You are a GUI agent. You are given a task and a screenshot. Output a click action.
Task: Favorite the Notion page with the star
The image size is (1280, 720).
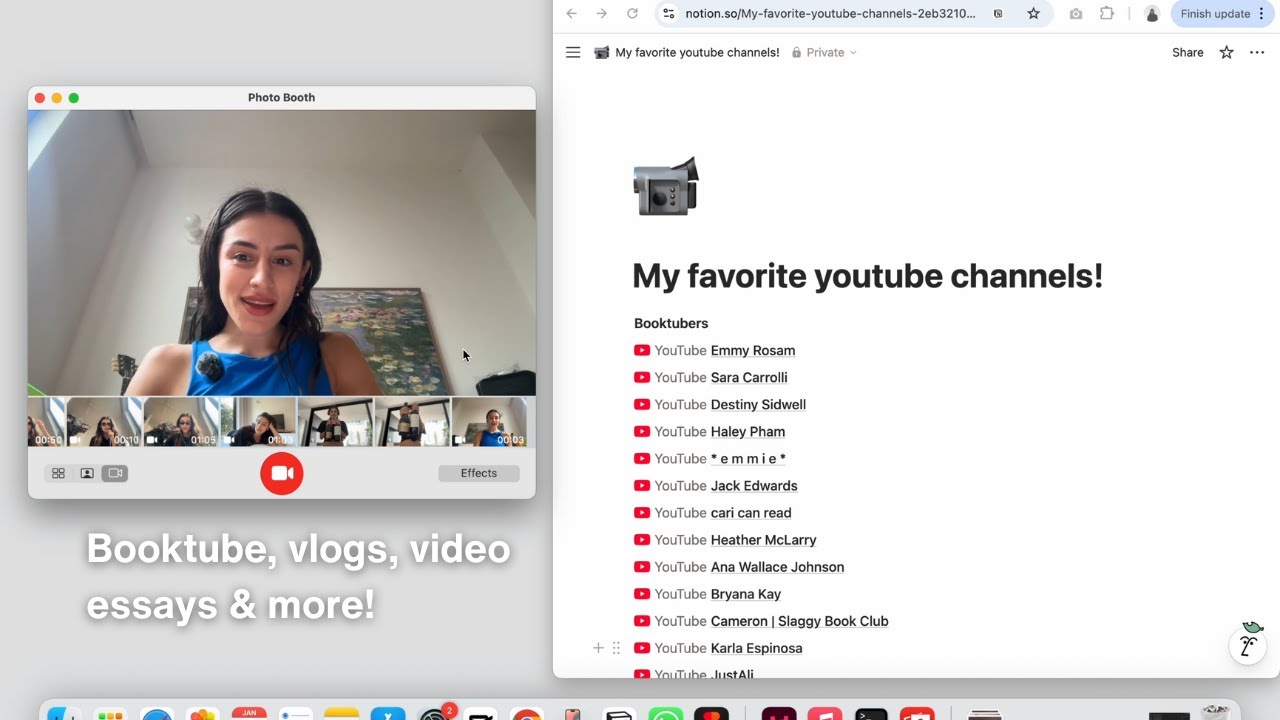[x=1226, y=52]
